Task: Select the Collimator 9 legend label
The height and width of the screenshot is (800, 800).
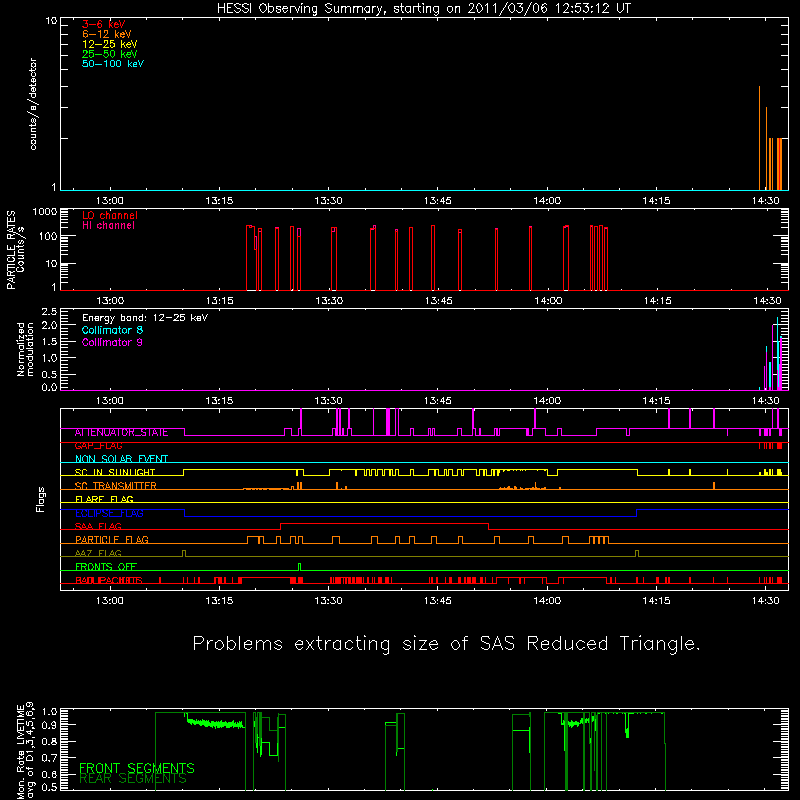Action: click(112, 342)
